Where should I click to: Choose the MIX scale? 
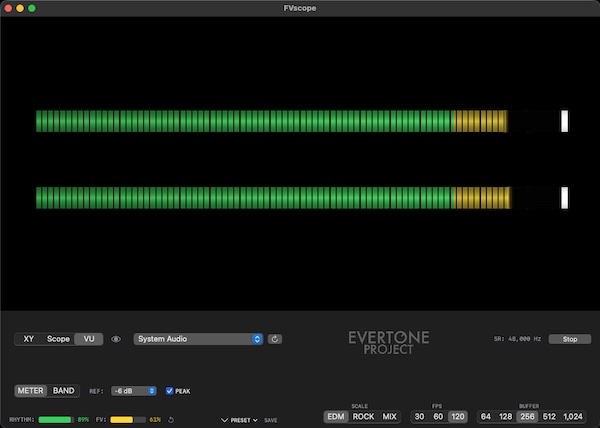(x=390, y=417)
